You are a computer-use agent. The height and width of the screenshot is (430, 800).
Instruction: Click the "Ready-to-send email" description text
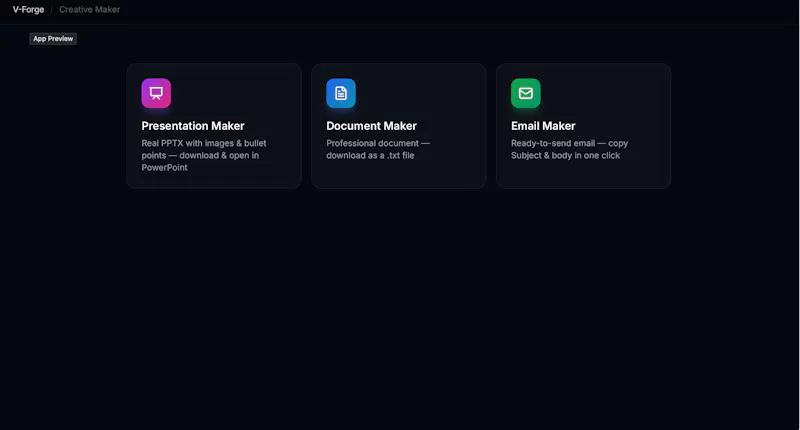[x=569, y=149]
